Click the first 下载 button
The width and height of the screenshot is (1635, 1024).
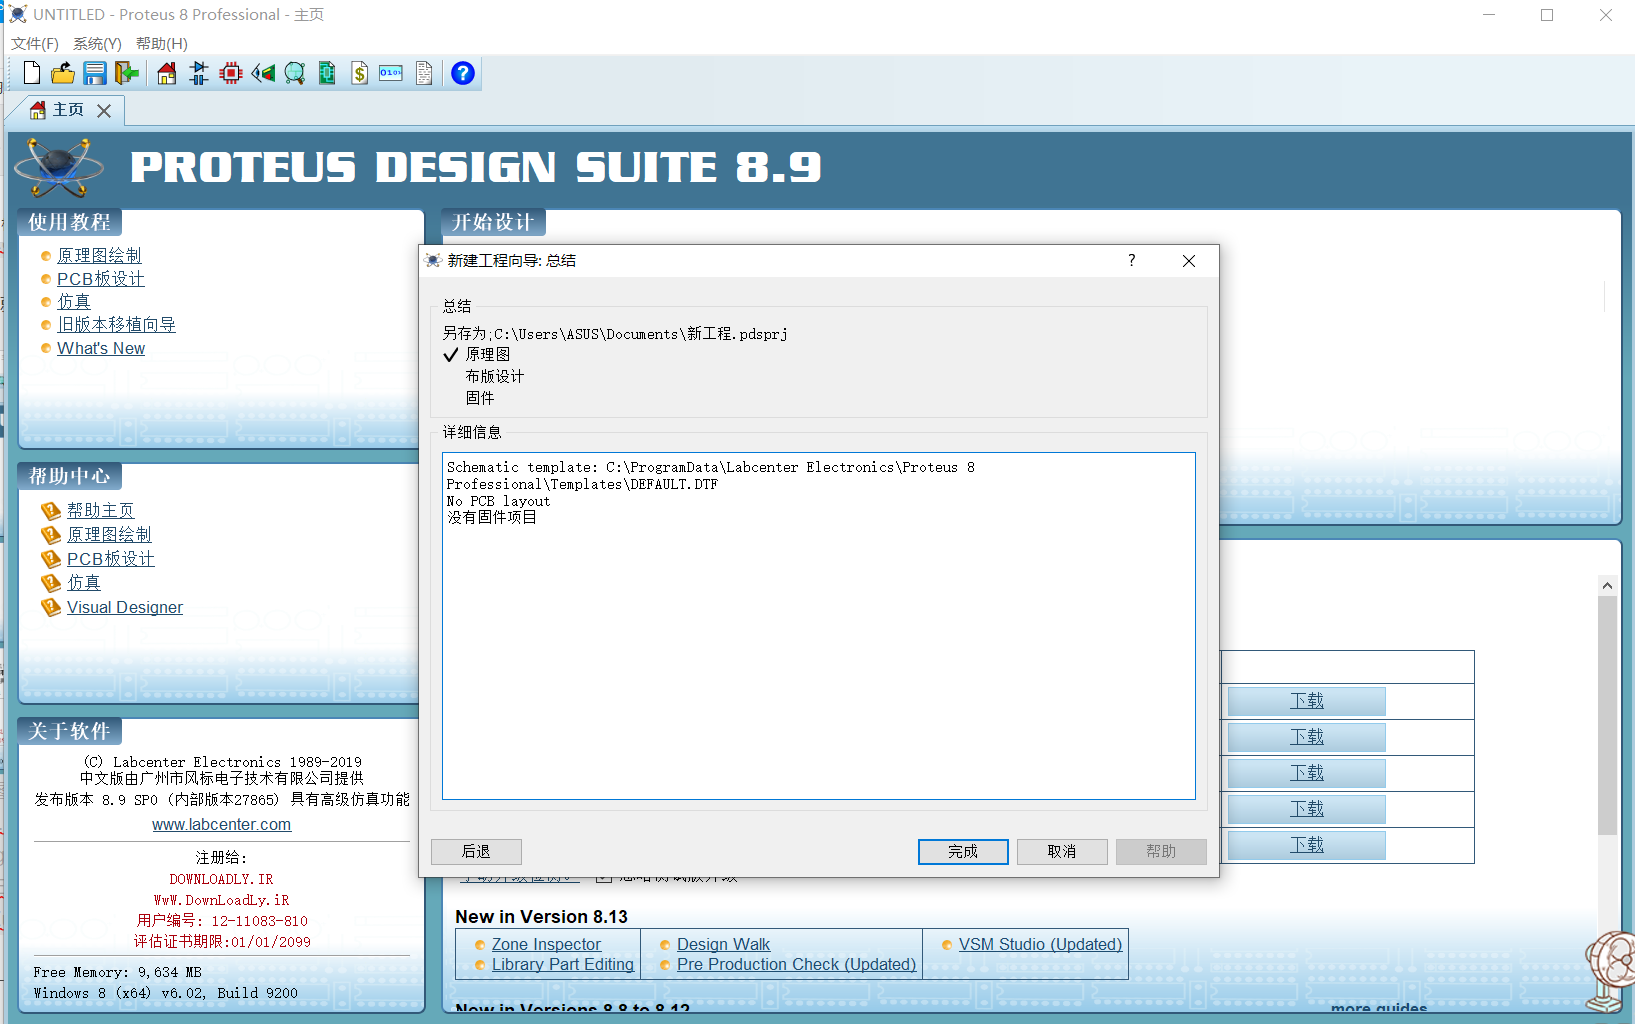coord(1306,701)
